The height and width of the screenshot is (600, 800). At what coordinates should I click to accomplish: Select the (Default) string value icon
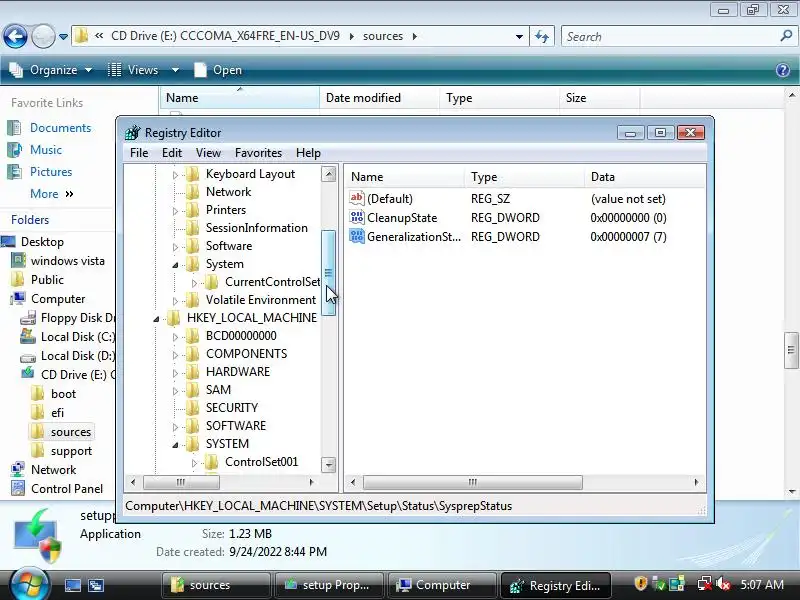pyautogui.click(x=357, y=198)
